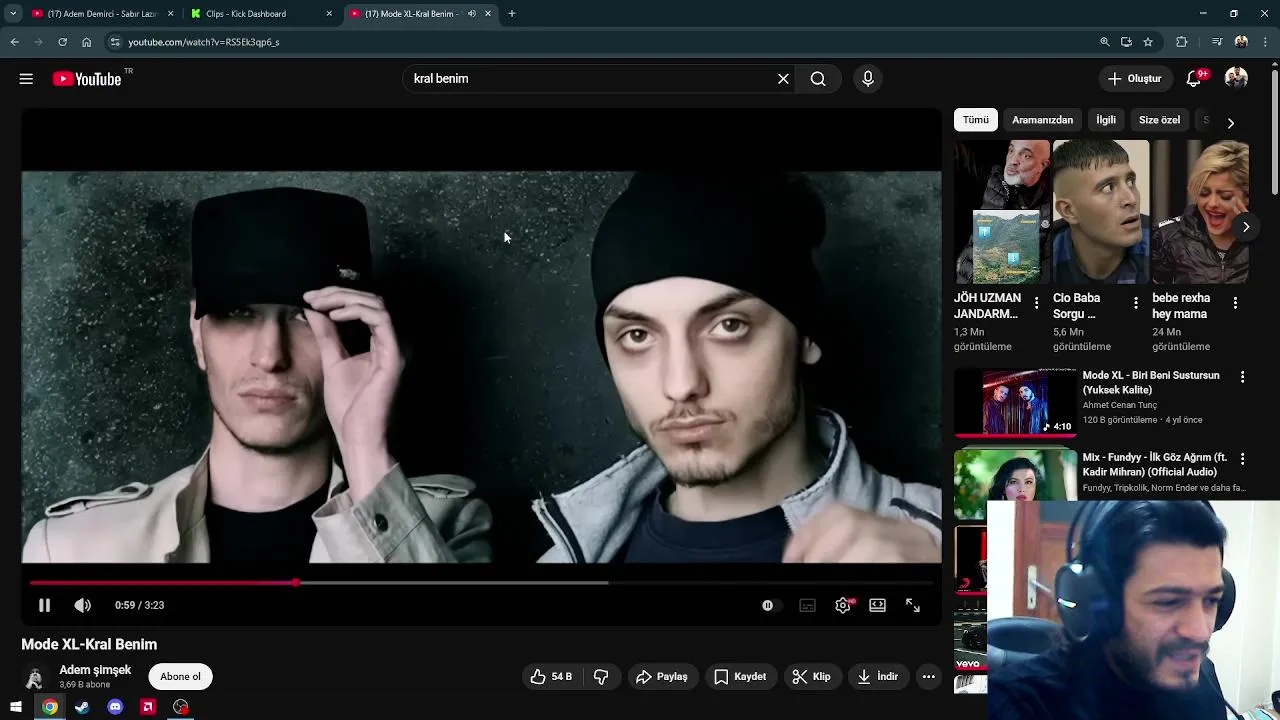Click the address bar URL
The width and height of the screenshot is (1280, 720).
point(204,42)
